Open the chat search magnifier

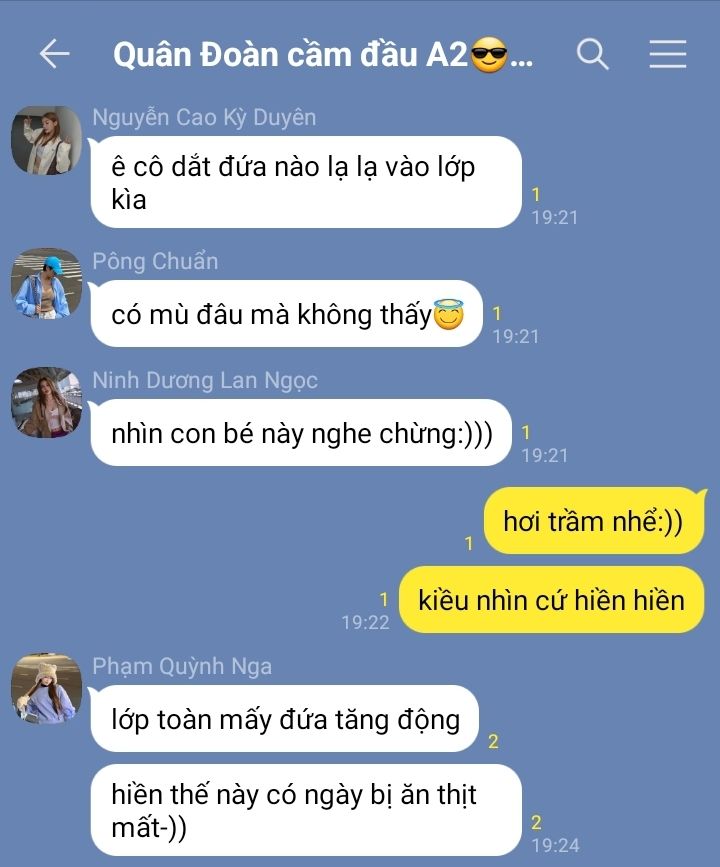tap(593, 54)
